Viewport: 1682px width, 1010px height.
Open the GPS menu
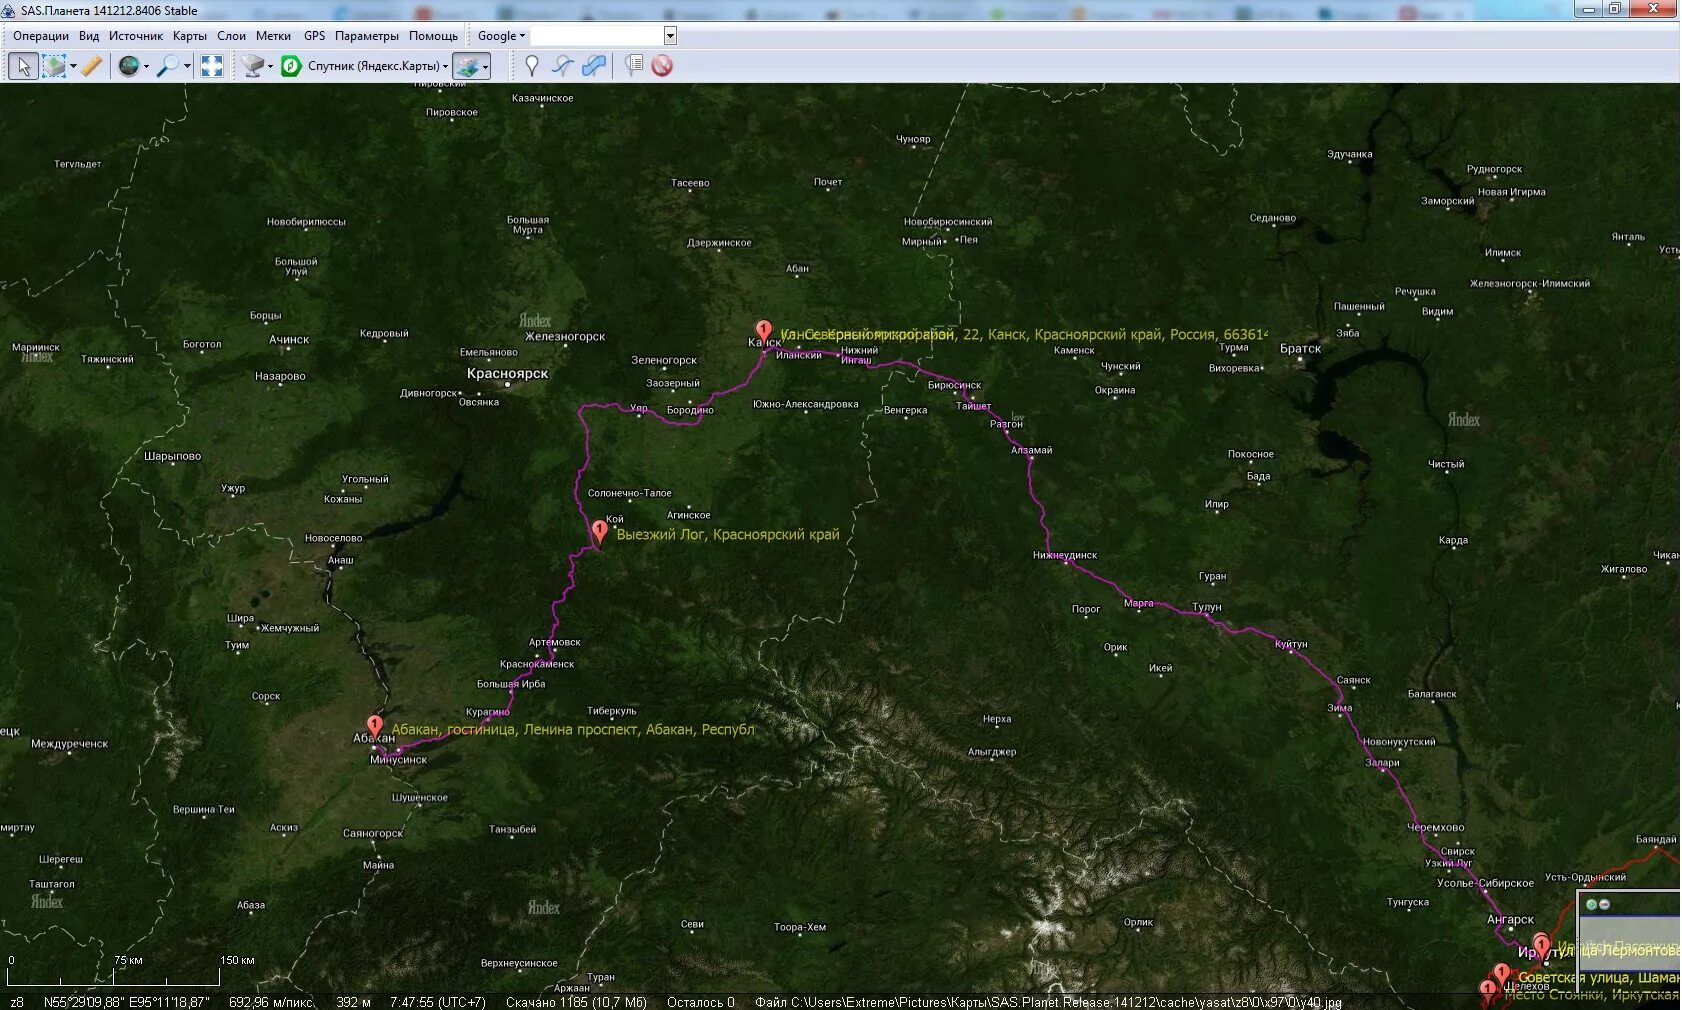pyautogui.click(x=315, y=36)
